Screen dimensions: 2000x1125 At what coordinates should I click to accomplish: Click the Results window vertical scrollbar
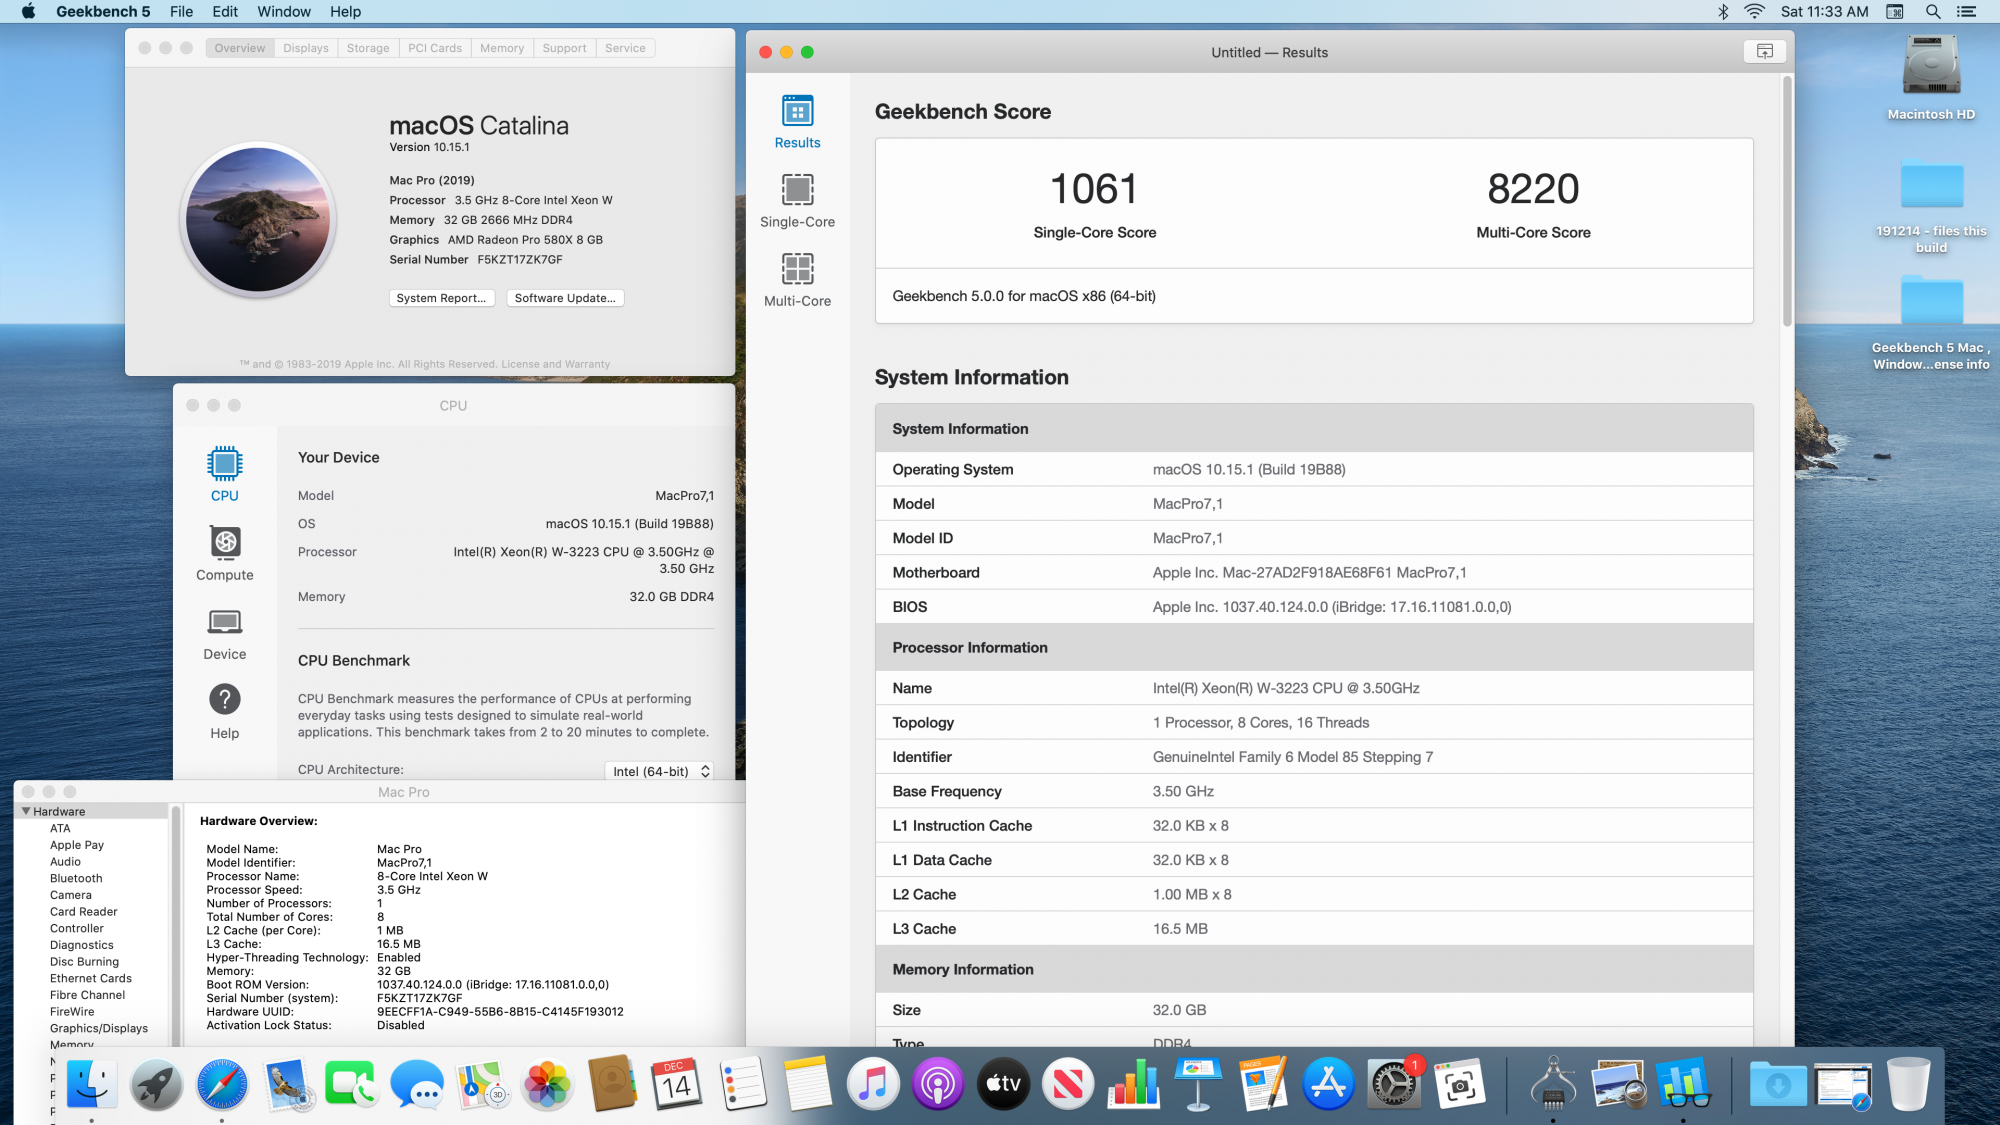[x=1786, y=200]
